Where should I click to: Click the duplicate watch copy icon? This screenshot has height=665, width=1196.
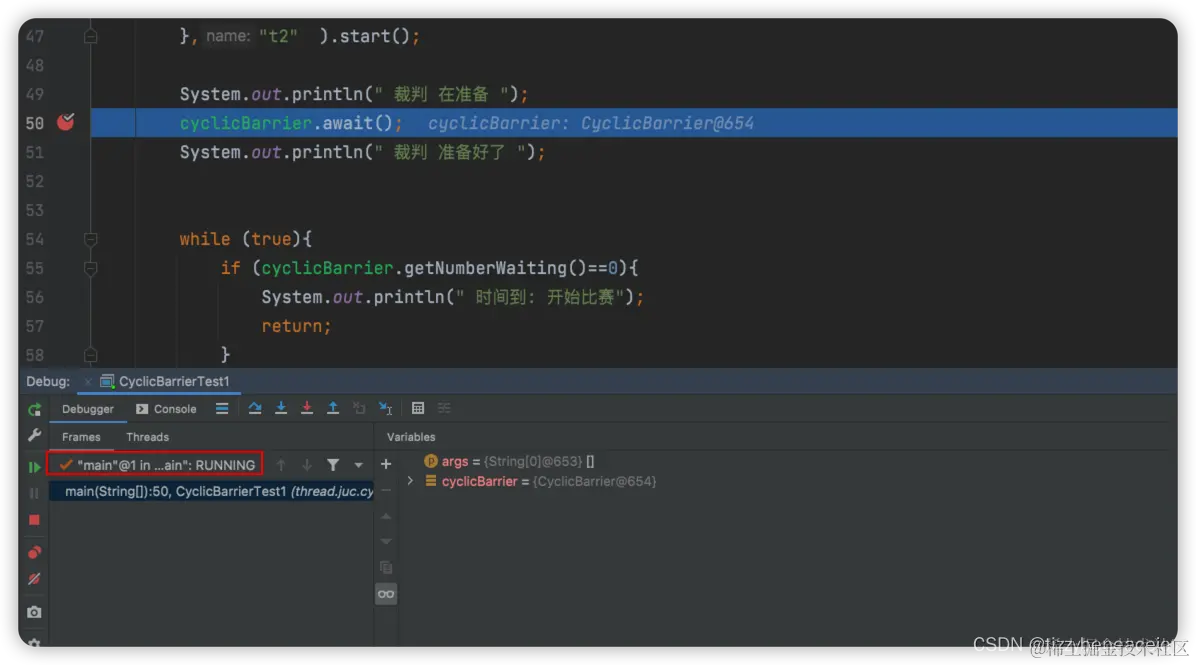(386, 567)
